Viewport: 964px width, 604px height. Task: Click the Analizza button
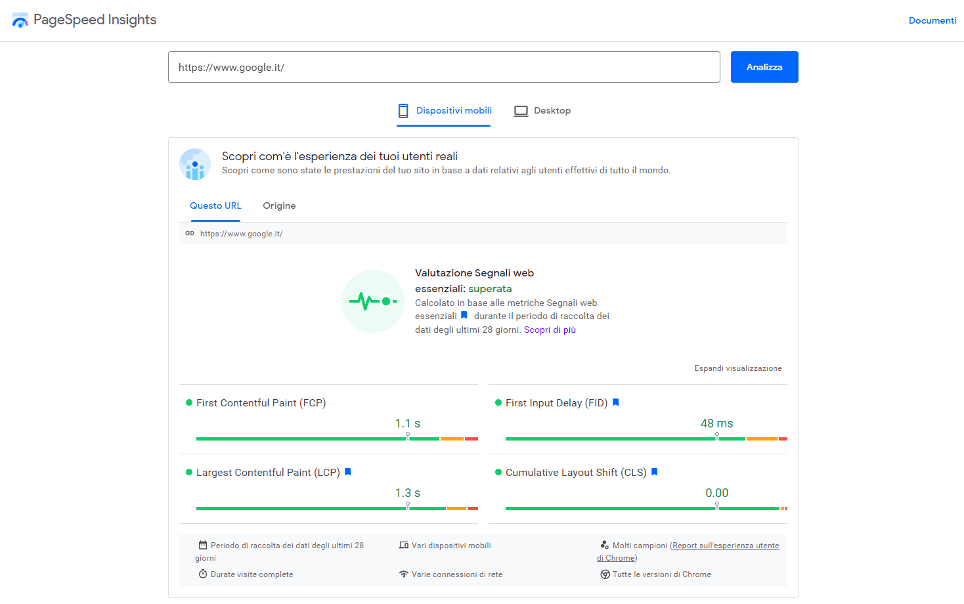tap(764, 67)
